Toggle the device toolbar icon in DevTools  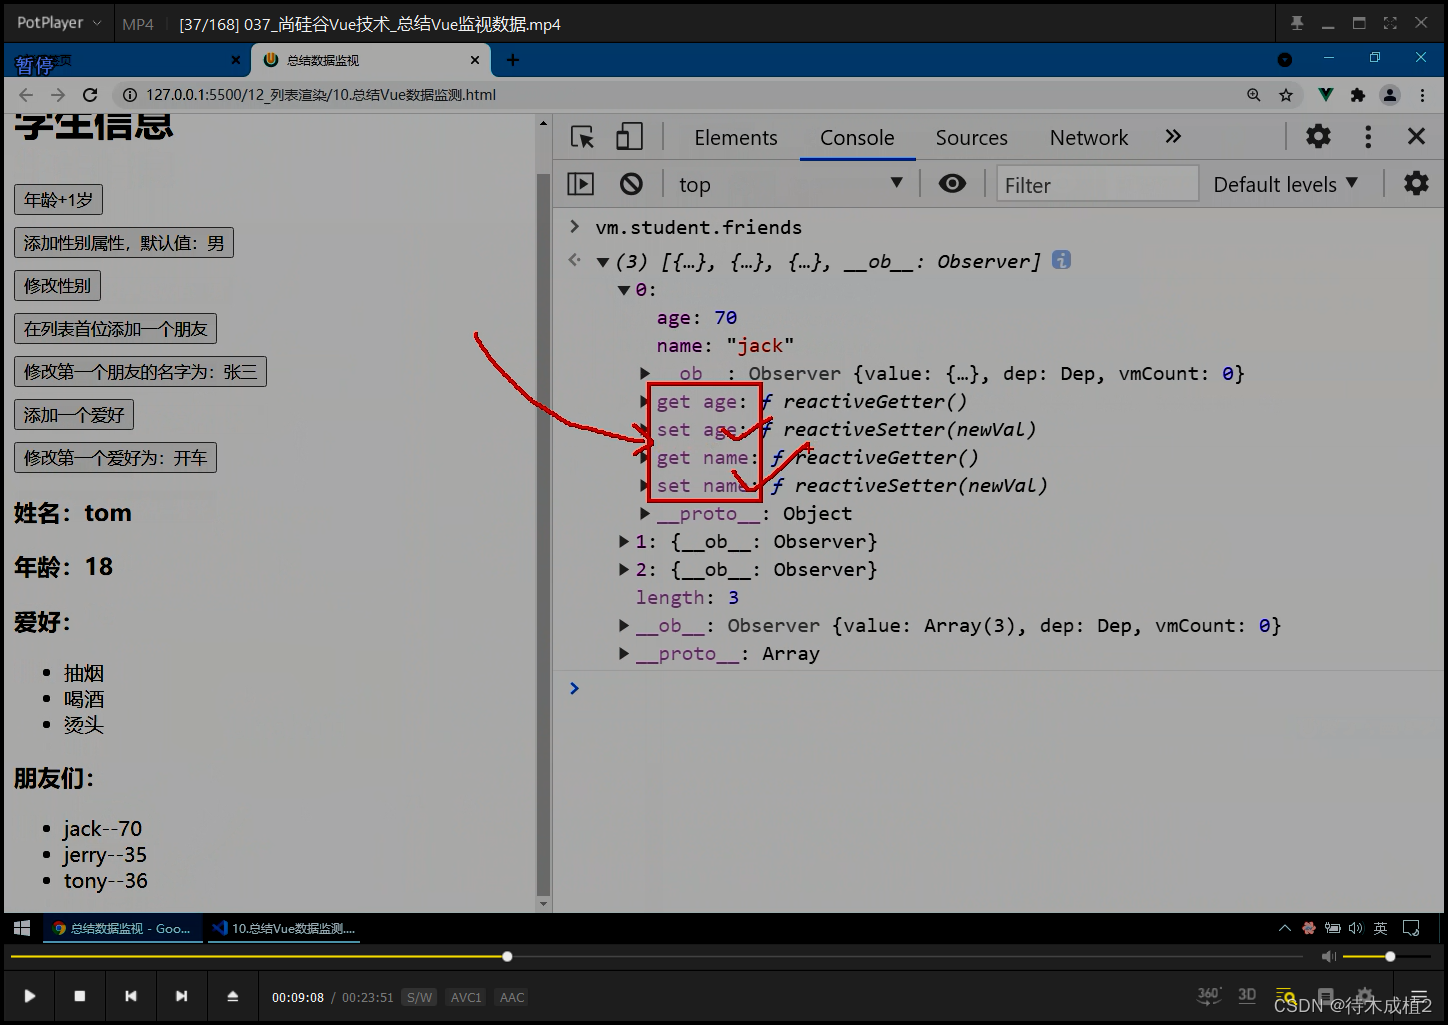pyautogui.click(x=629, y=137)
